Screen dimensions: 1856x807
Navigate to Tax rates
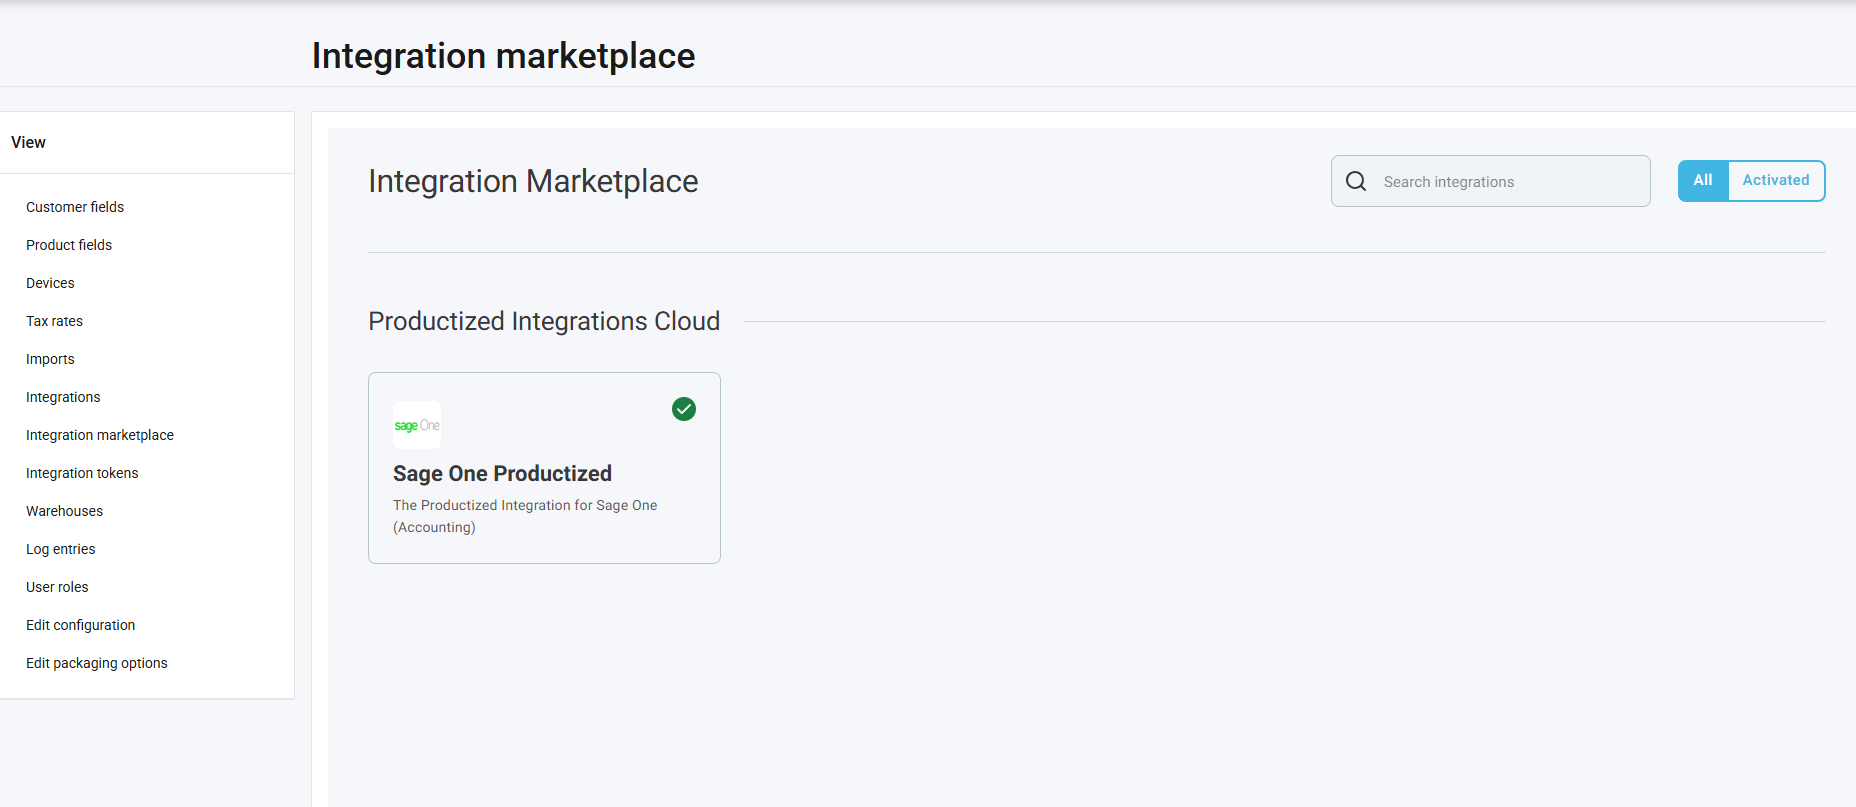[x=54, y=321]
